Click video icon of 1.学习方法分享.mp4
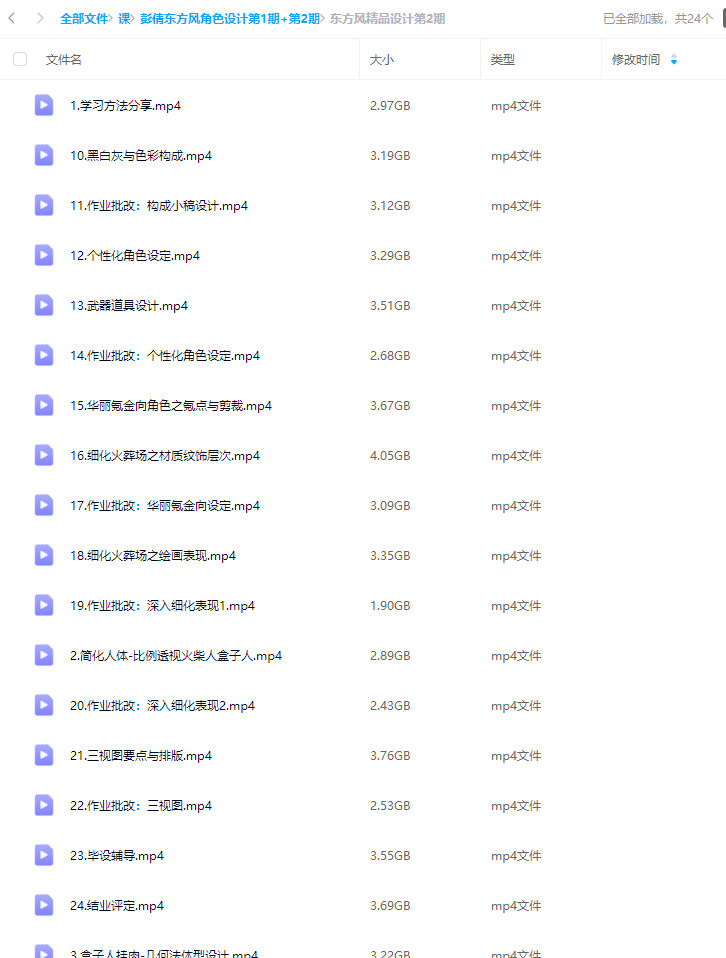The image size is (726, 958). point(43,105)
